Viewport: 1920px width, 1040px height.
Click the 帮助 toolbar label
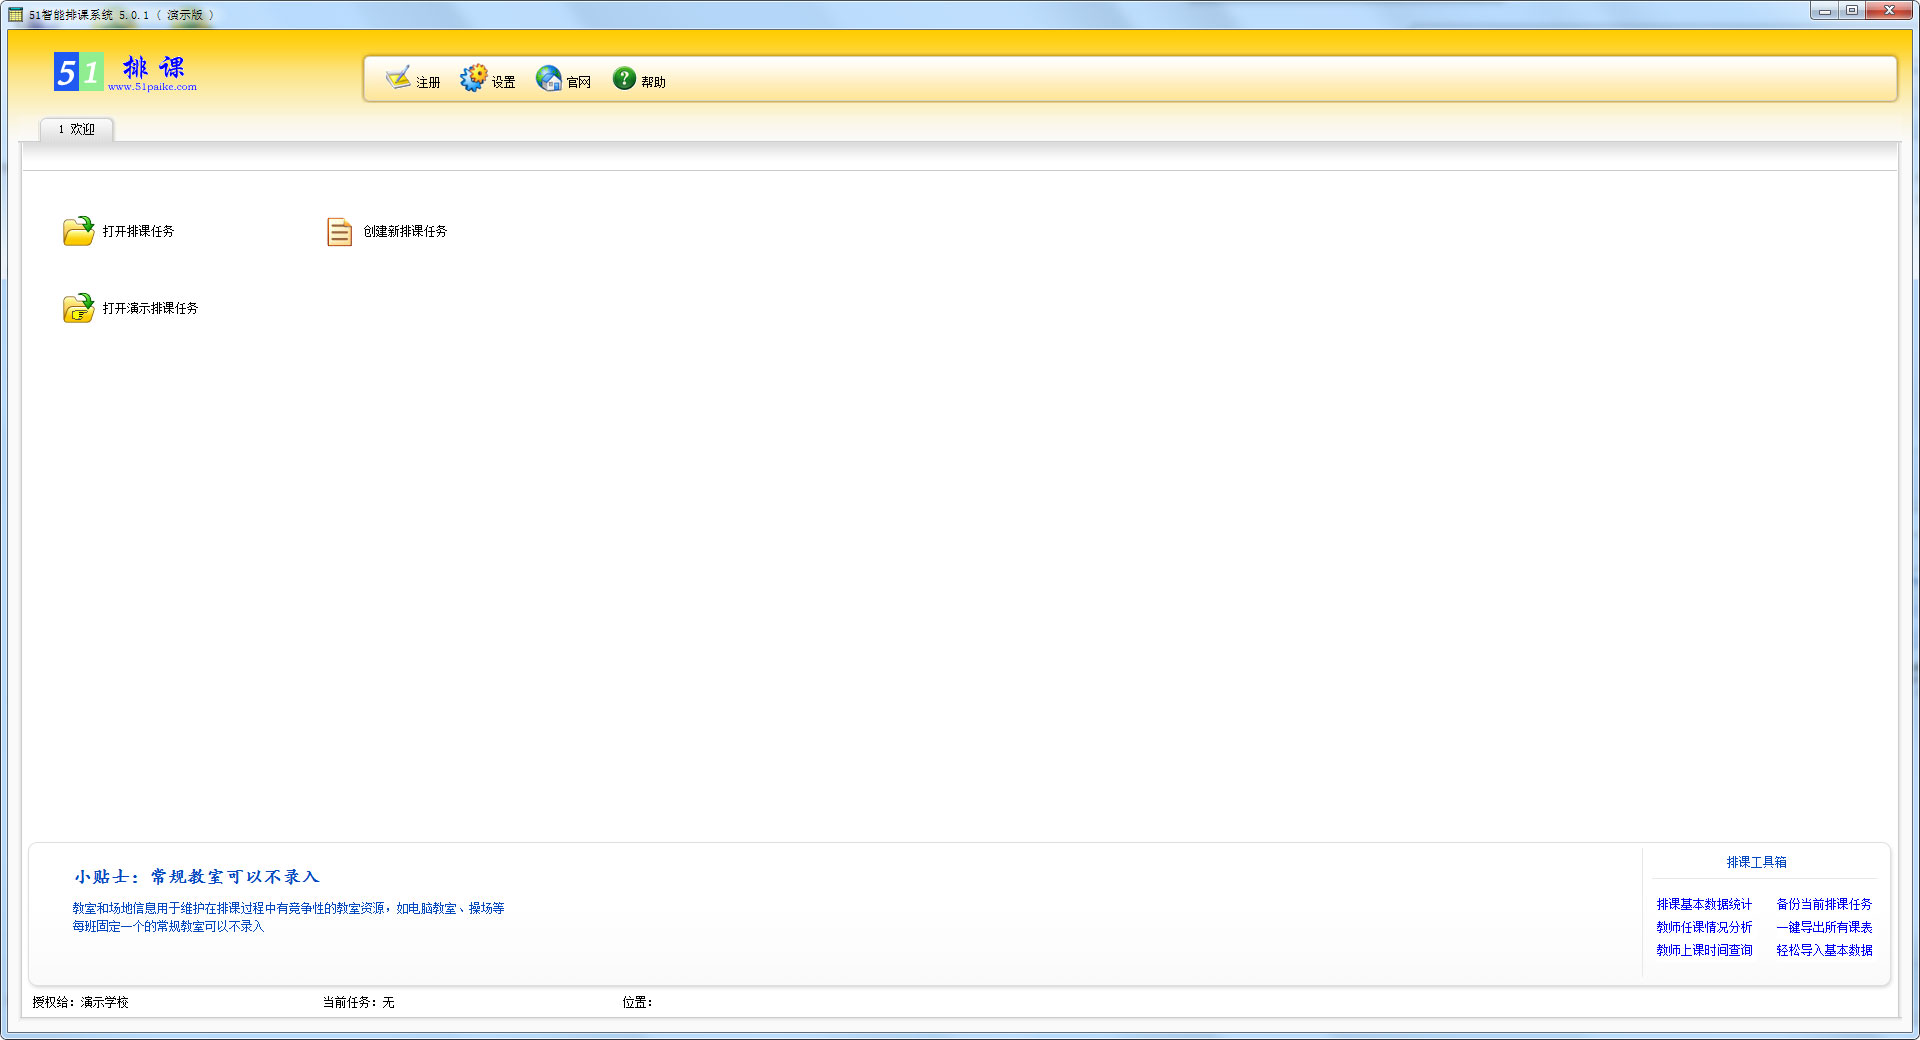[x=653, y=82]
